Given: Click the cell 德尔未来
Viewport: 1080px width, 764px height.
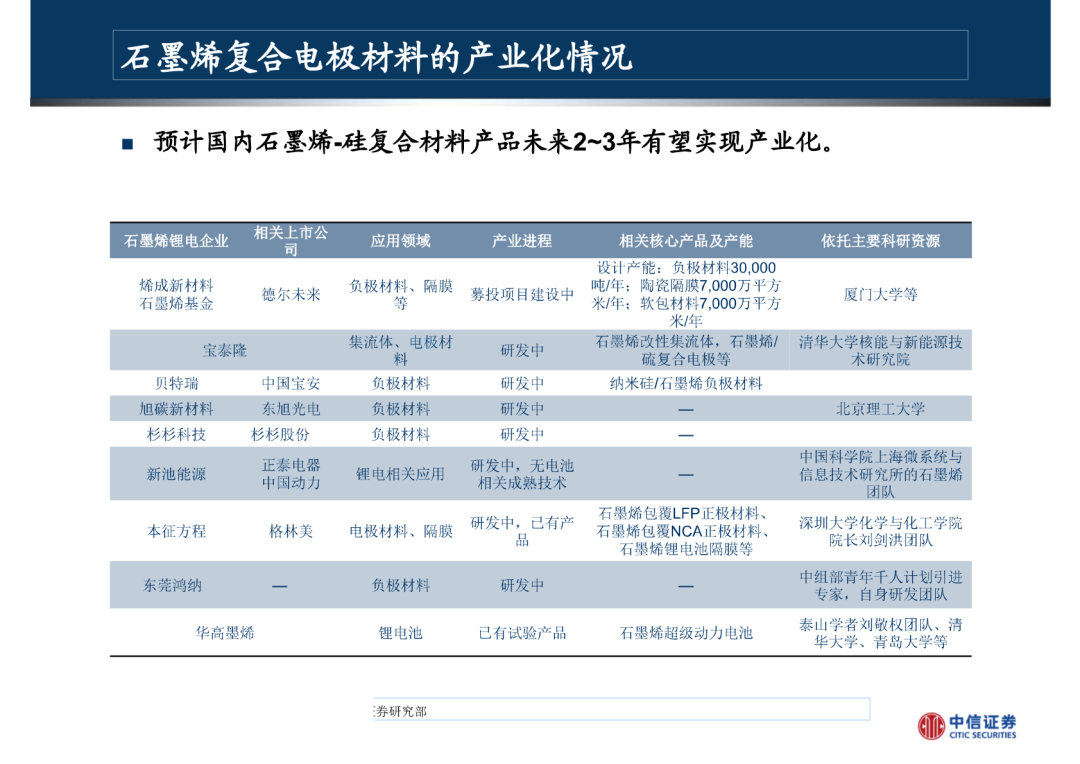Looking at the screenshot, I should 291,294.
